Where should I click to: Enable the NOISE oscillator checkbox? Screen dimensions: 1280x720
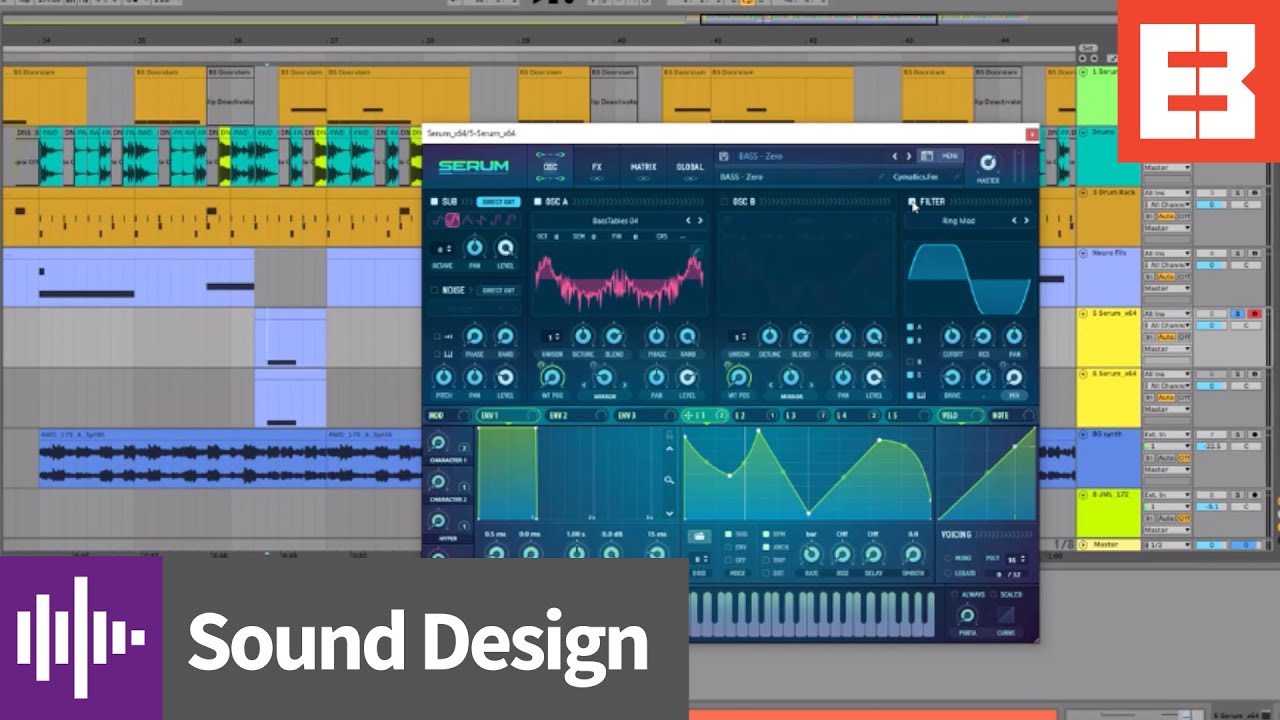(x=434, y=290)
